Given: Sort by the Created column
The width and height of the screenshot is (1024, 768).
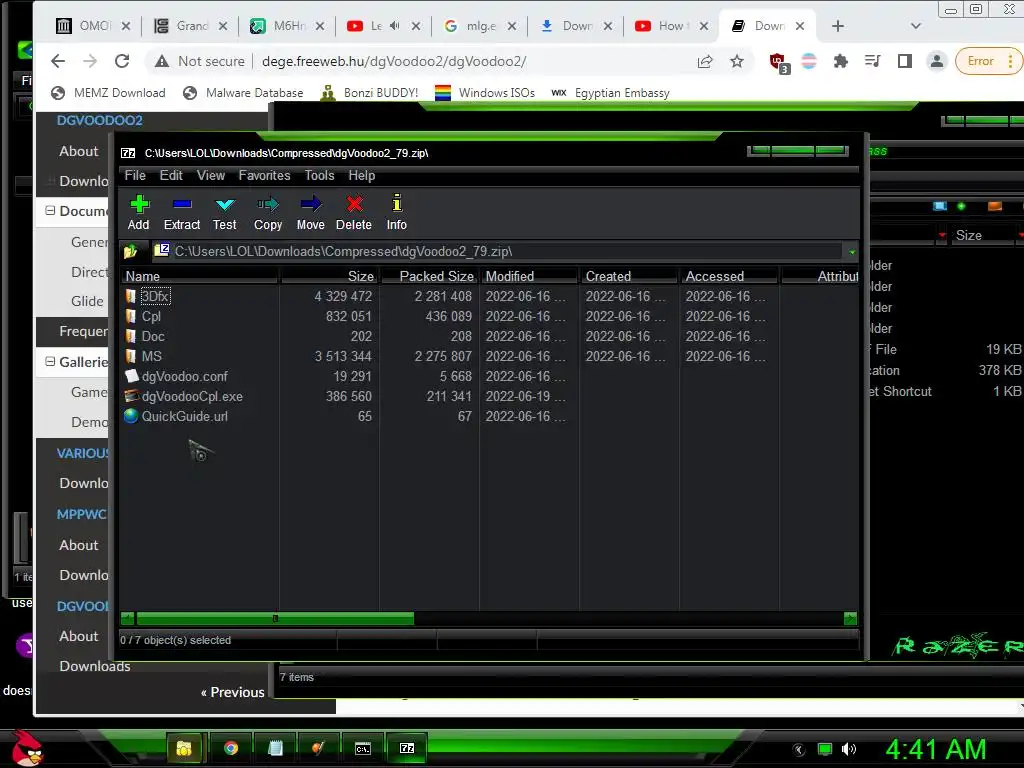Looking at the screenshot, I should 630,276.
